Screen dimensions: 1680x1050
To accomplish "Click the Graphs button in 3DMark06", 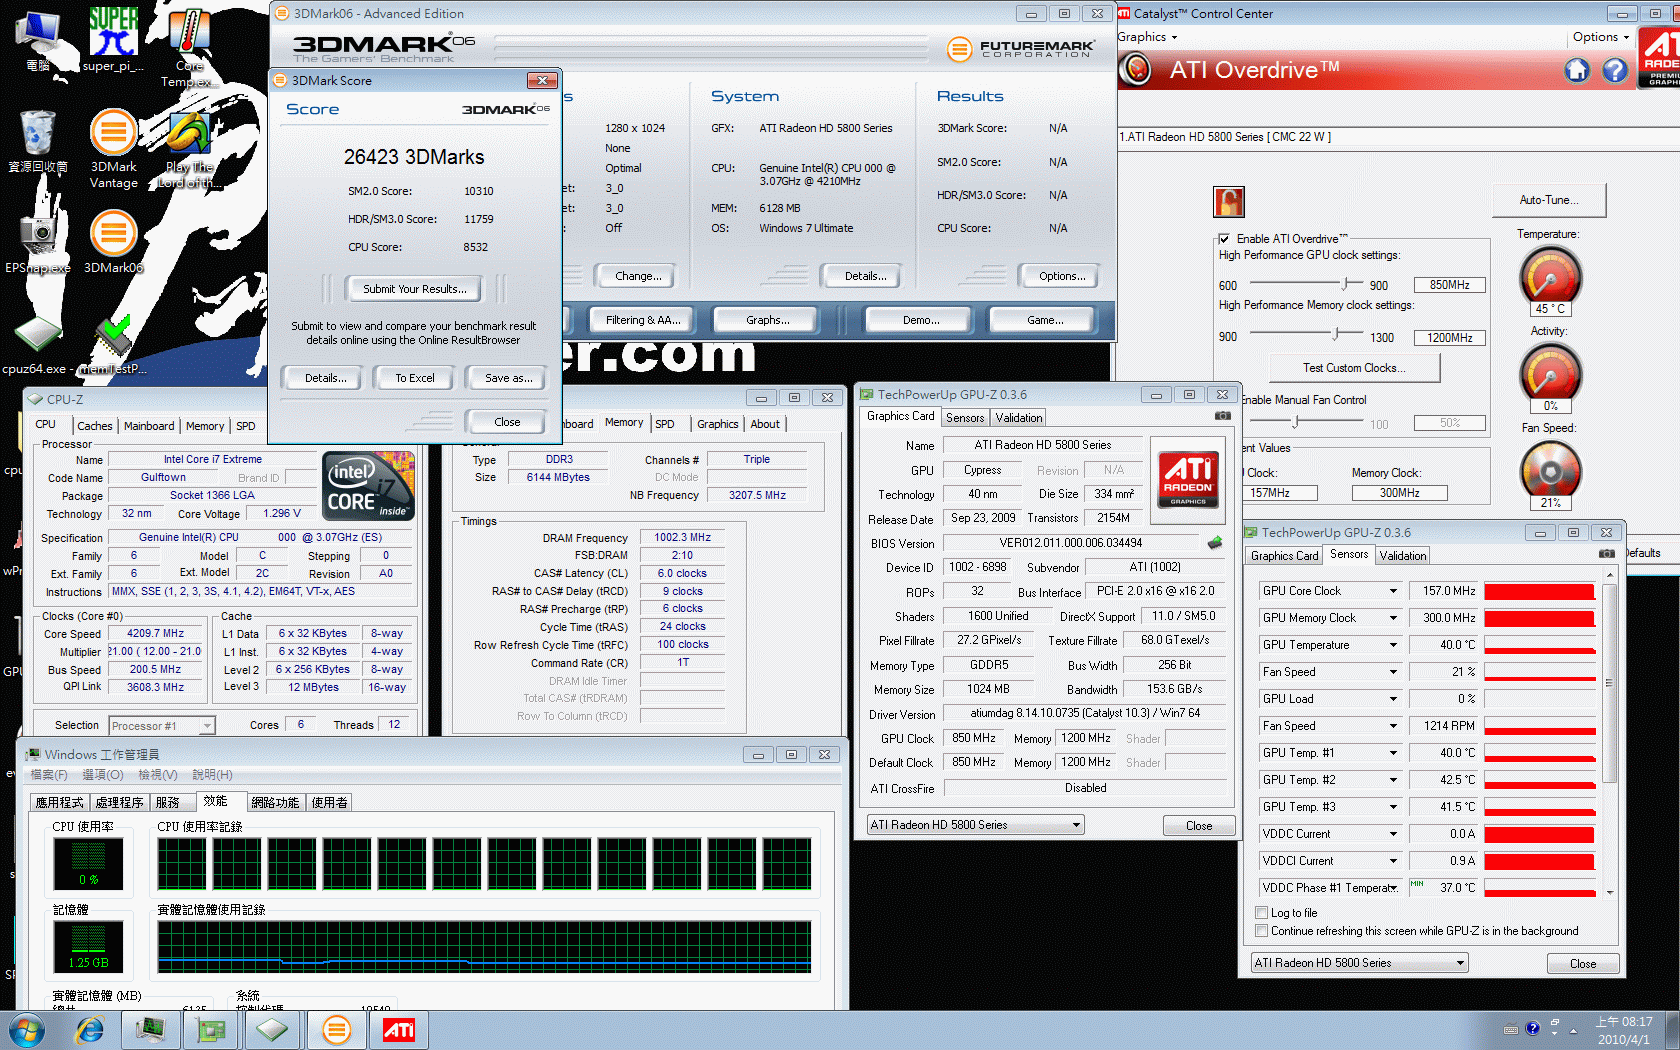I will tap(767, 320).
